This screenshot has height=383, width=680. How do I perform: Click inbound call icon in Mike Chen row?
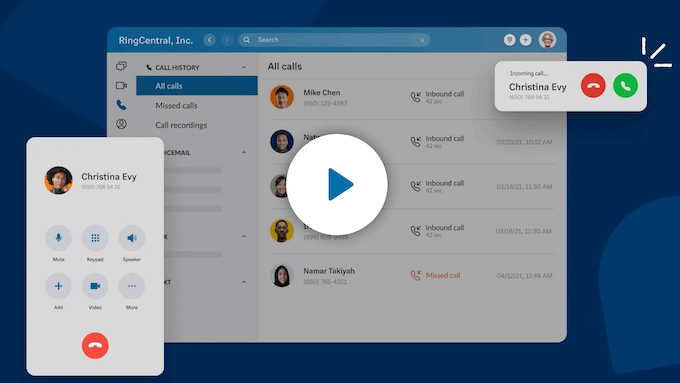coord(415,97)
